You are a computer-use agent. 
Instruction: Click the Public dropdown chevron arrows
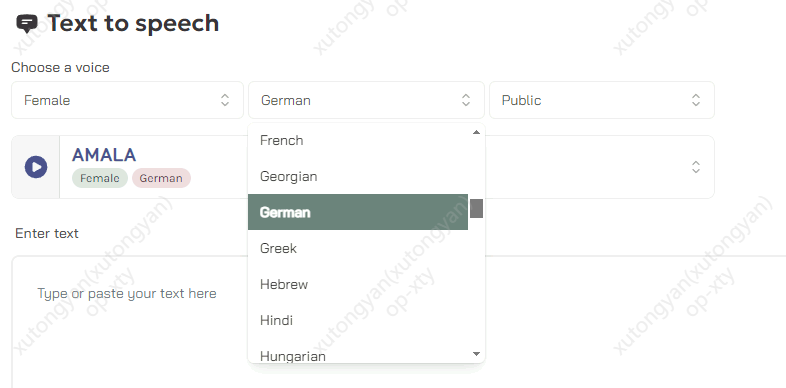point(696,100)
